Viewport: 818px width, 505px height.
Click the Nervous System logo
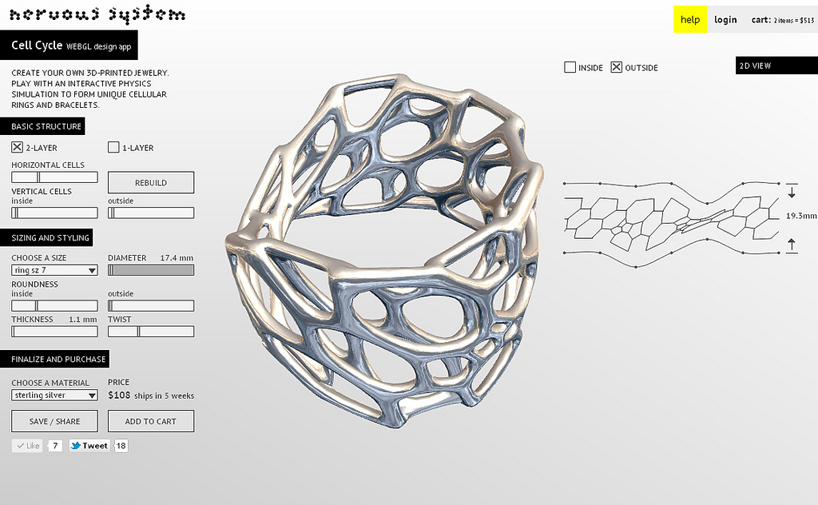point(98,14)
